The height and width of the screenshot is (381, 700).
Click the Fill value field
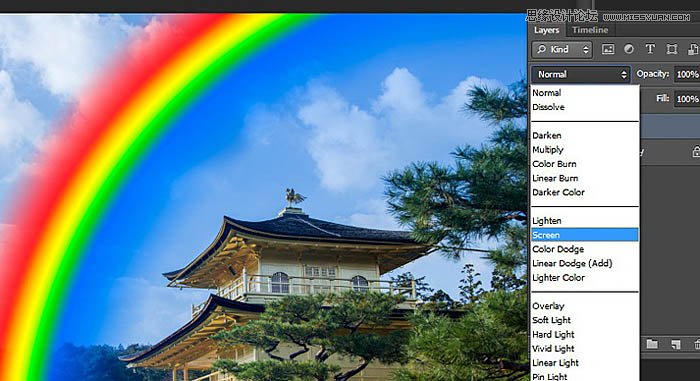pos(687,99)
